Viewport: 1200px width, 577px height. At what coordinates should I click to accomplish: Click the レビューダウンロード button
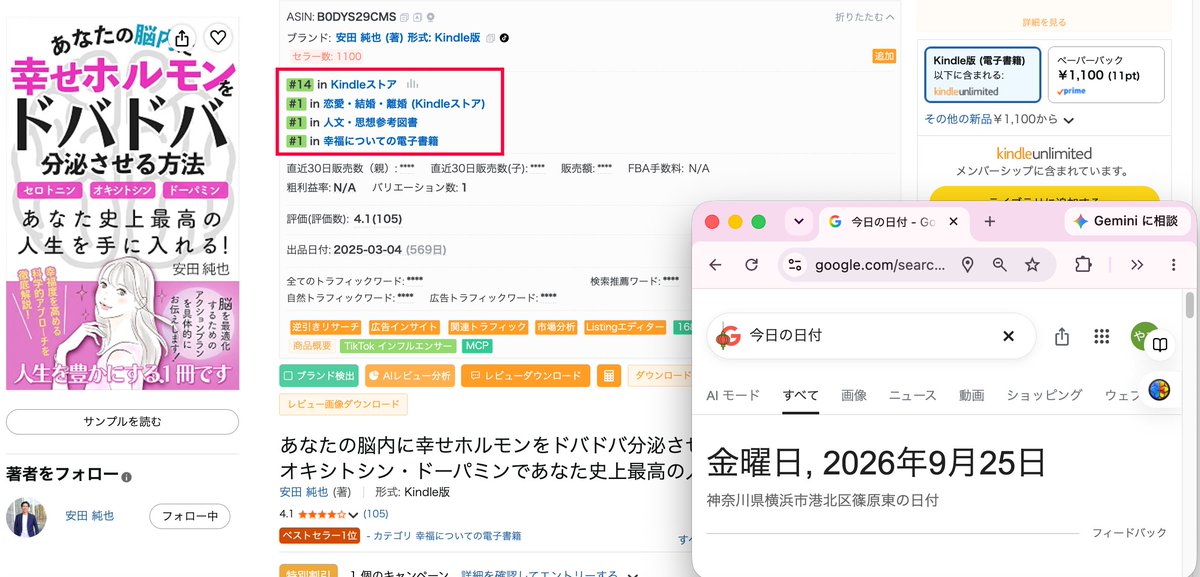(525, 376)
